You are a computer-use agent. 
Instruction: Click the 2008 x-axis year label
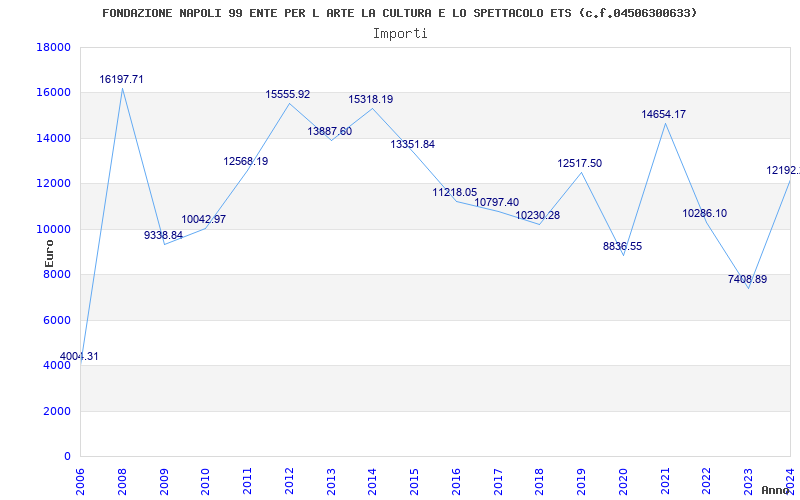[x=122, y=482]
